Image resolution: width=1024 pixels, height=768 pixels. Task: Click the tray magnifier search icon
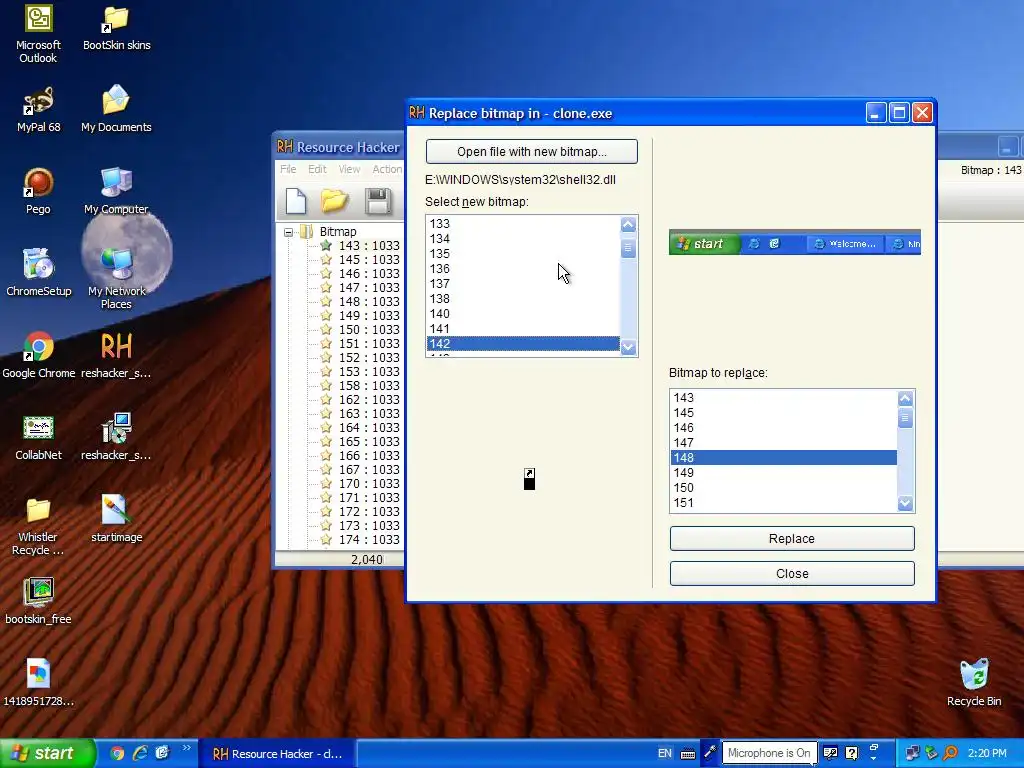click(x=951, y=753)
